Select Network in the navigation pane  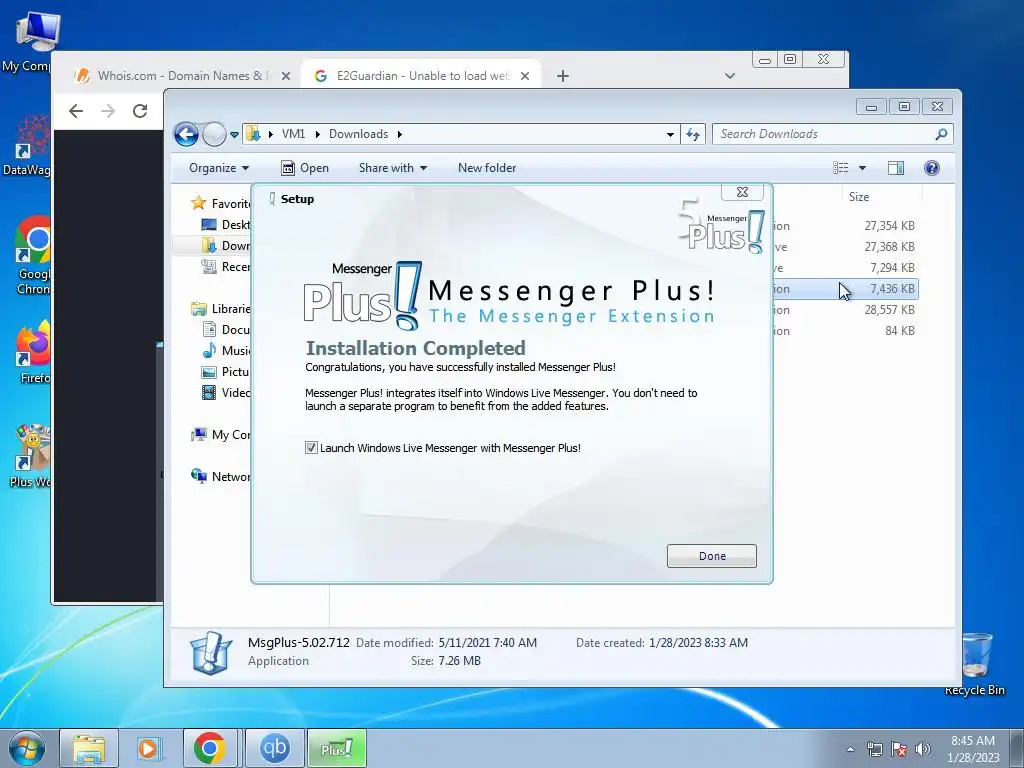(221, 476)
